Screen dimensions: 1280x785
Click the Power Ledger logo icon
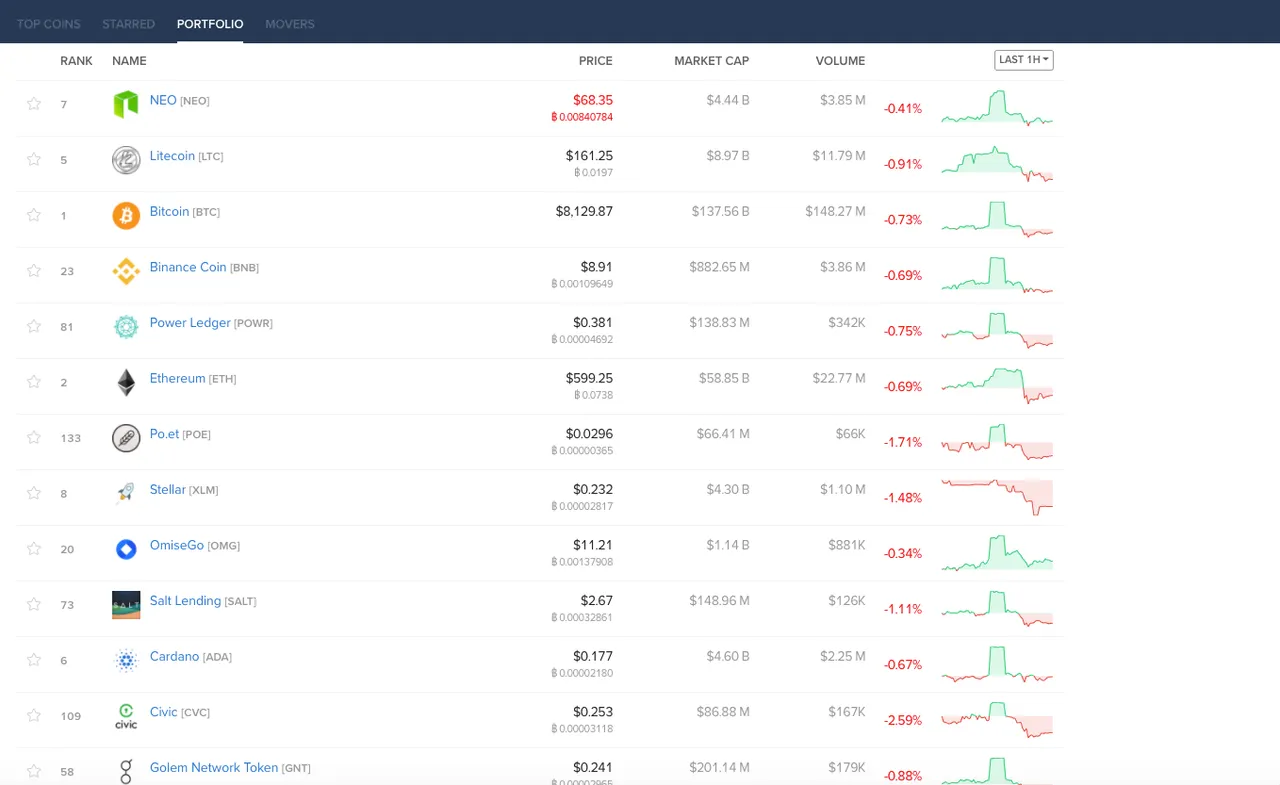click(x=126, y=327)
